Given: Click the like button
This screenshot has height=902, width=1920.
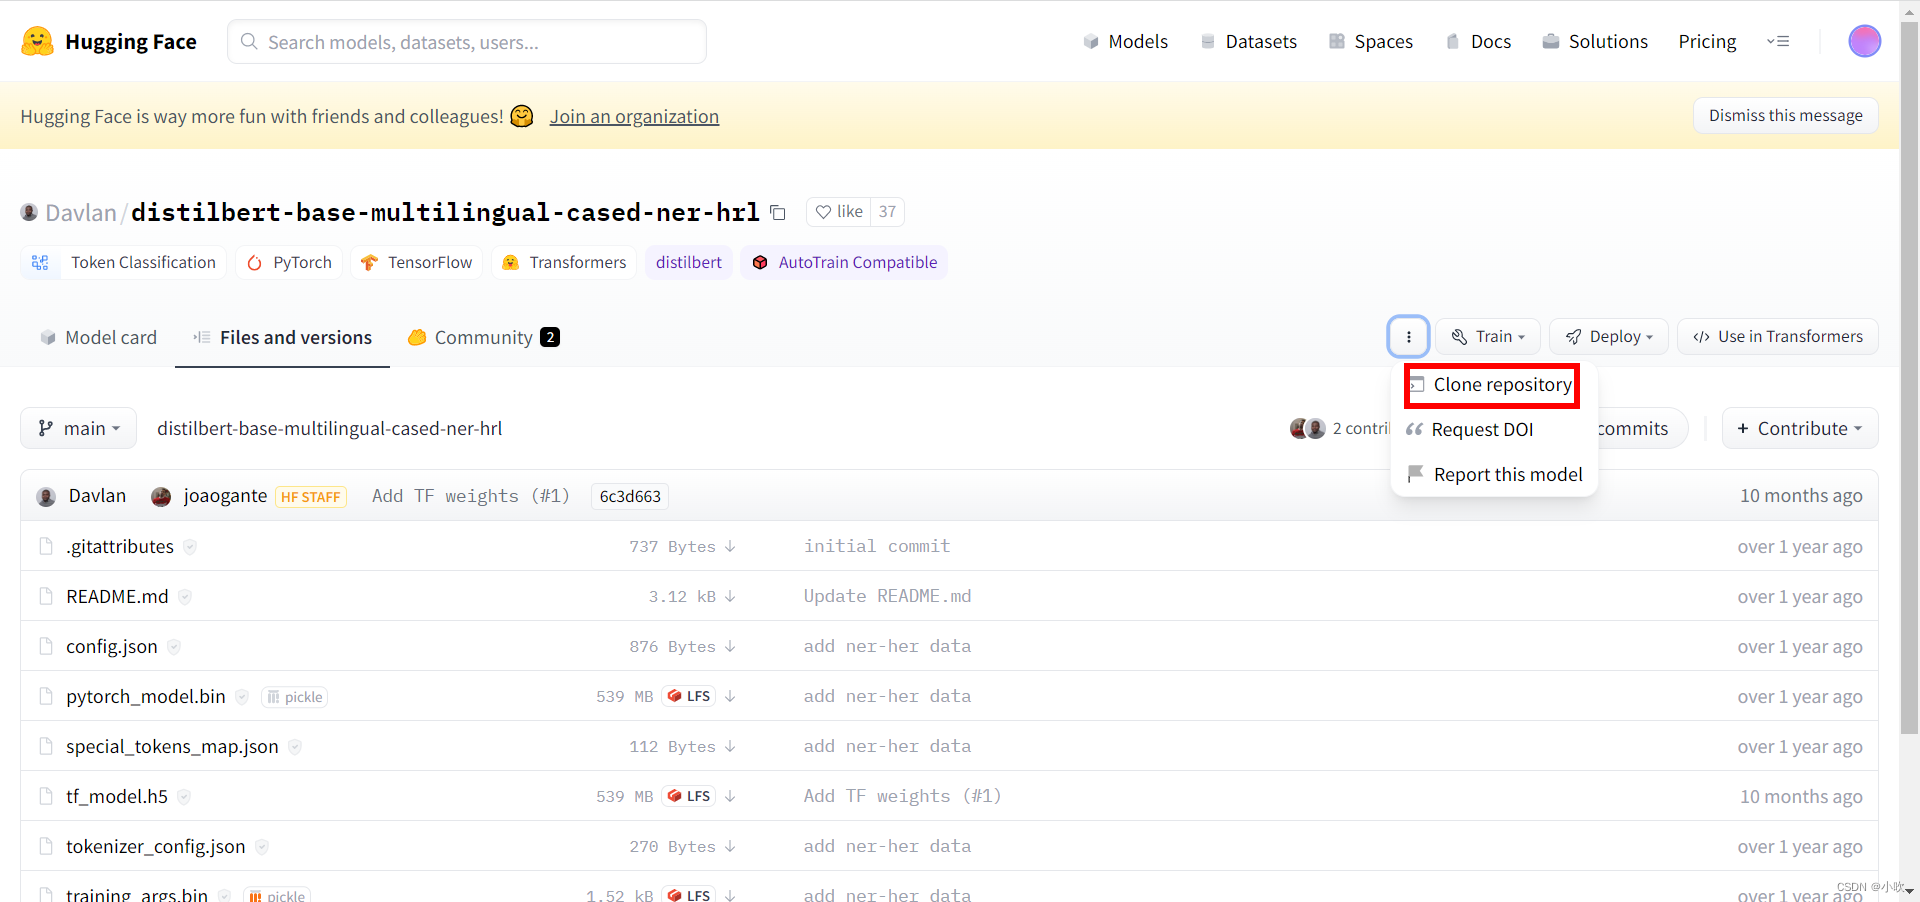Looking at the screenshot, I should (838, 212).
